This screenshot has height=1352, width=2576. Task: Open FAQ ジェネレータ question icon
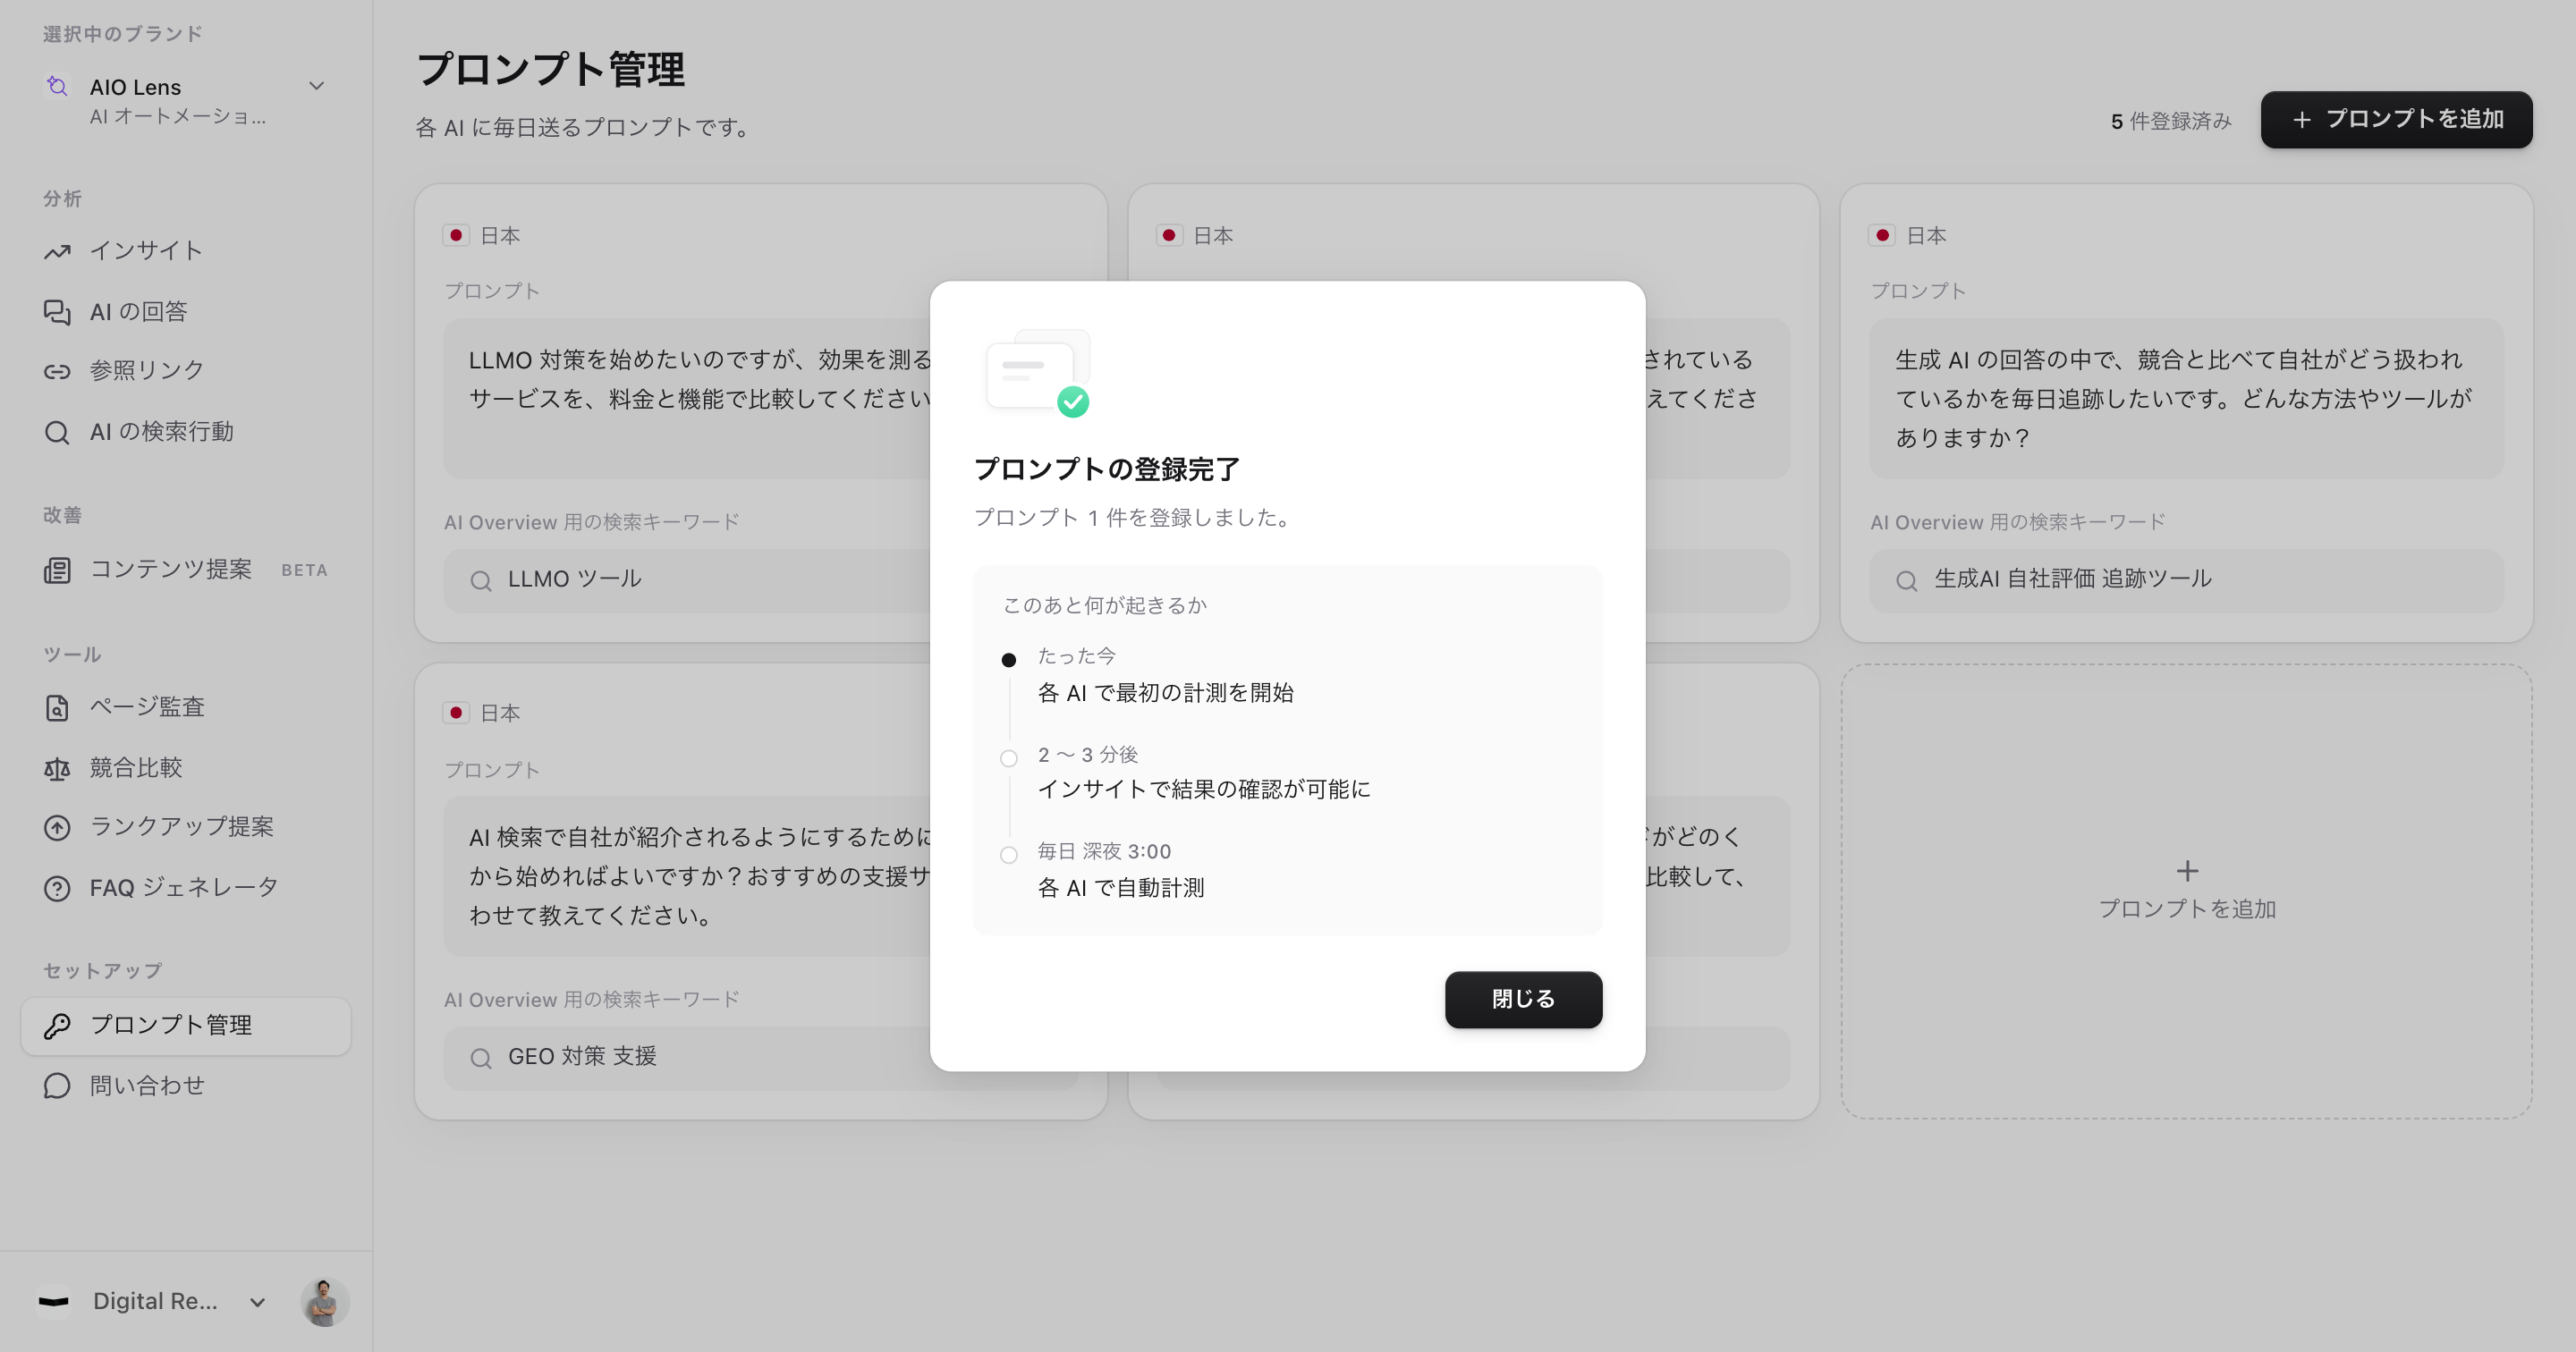(57, 888)
